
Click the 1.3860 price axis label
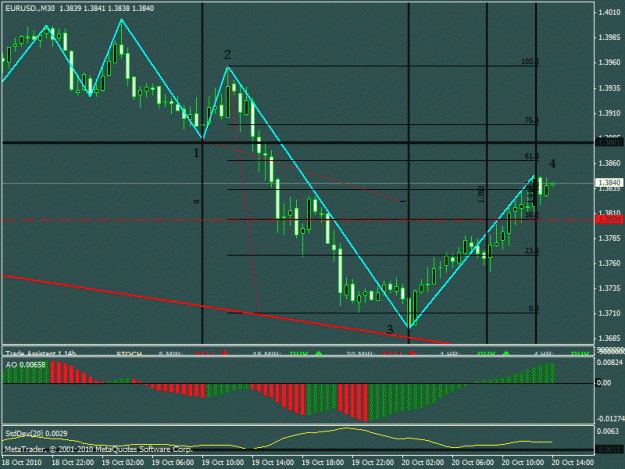coord(609,163)
